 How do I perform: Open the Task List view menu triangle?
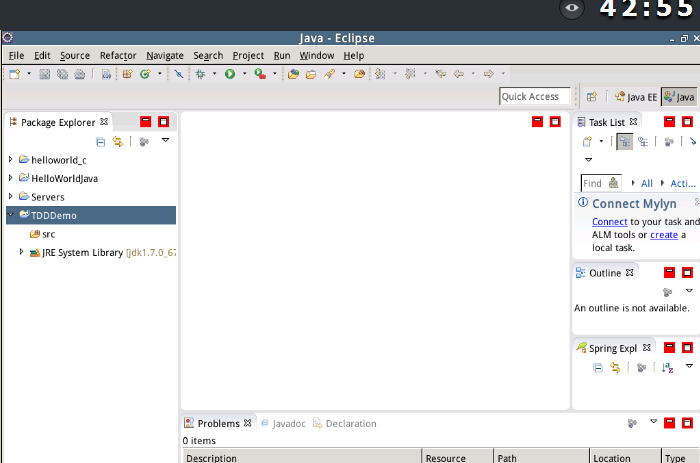(x=588, y=160)
